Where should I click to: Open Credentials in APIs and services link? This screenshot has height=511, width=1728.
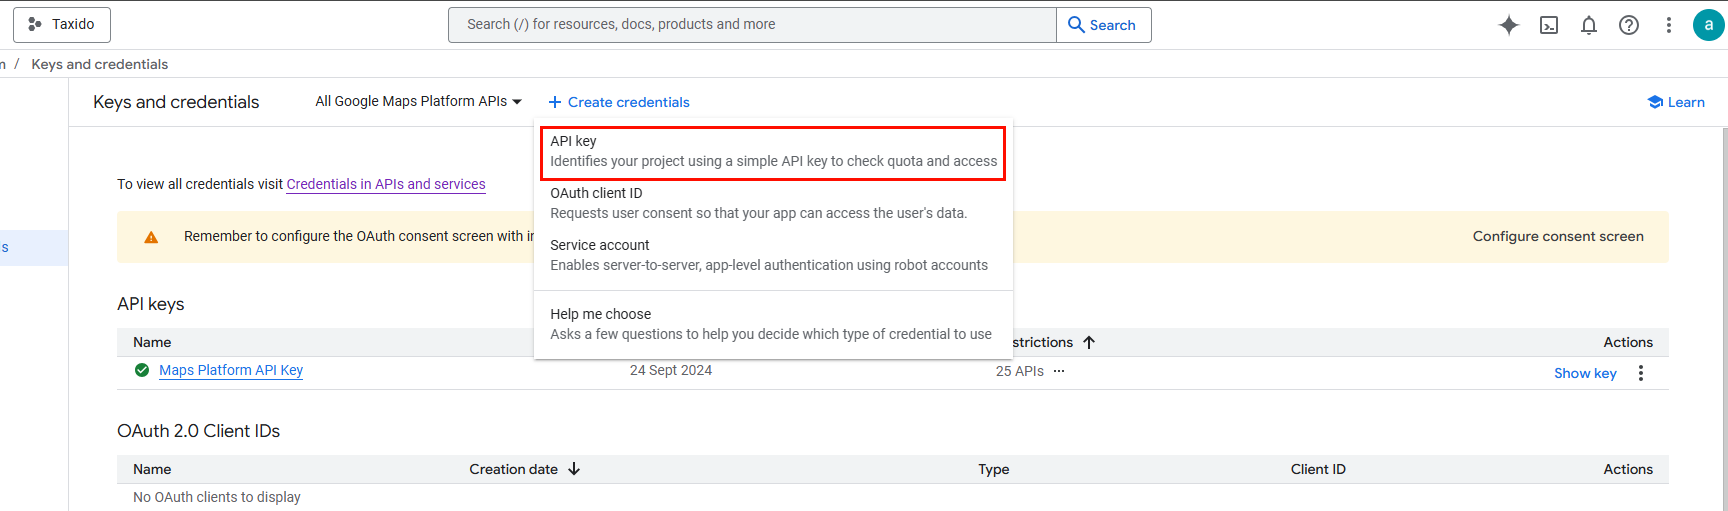pos(386,184)
